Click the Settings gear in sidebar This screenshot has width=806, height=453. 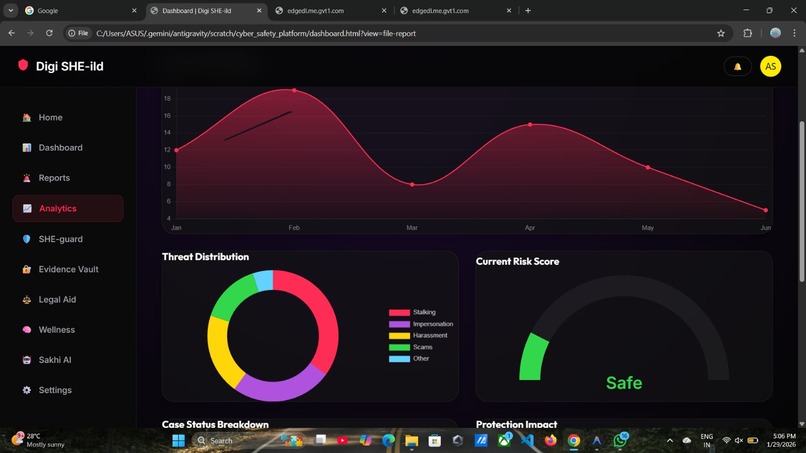[27, 390]
